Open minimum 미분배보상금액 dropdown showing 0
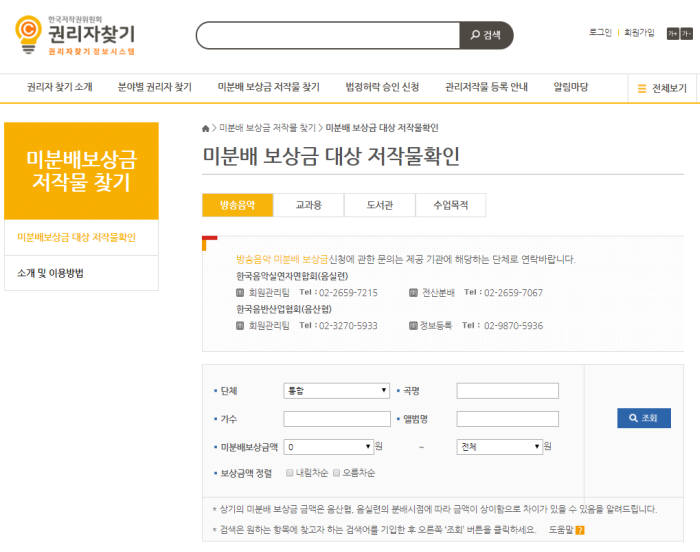Viewport: 700px width, 552px height. [x=329, y=447]
